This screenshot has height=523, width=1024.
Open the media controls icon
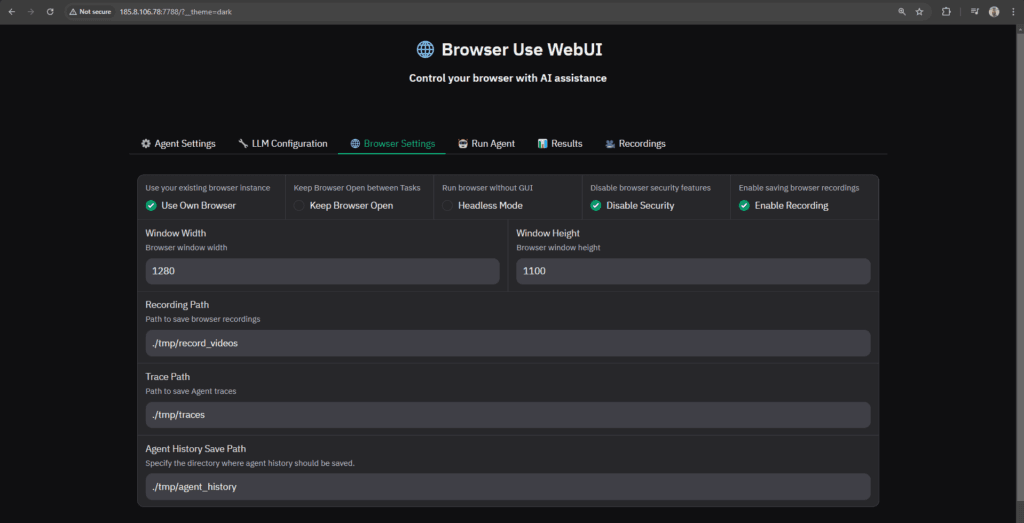pos(973,12)
